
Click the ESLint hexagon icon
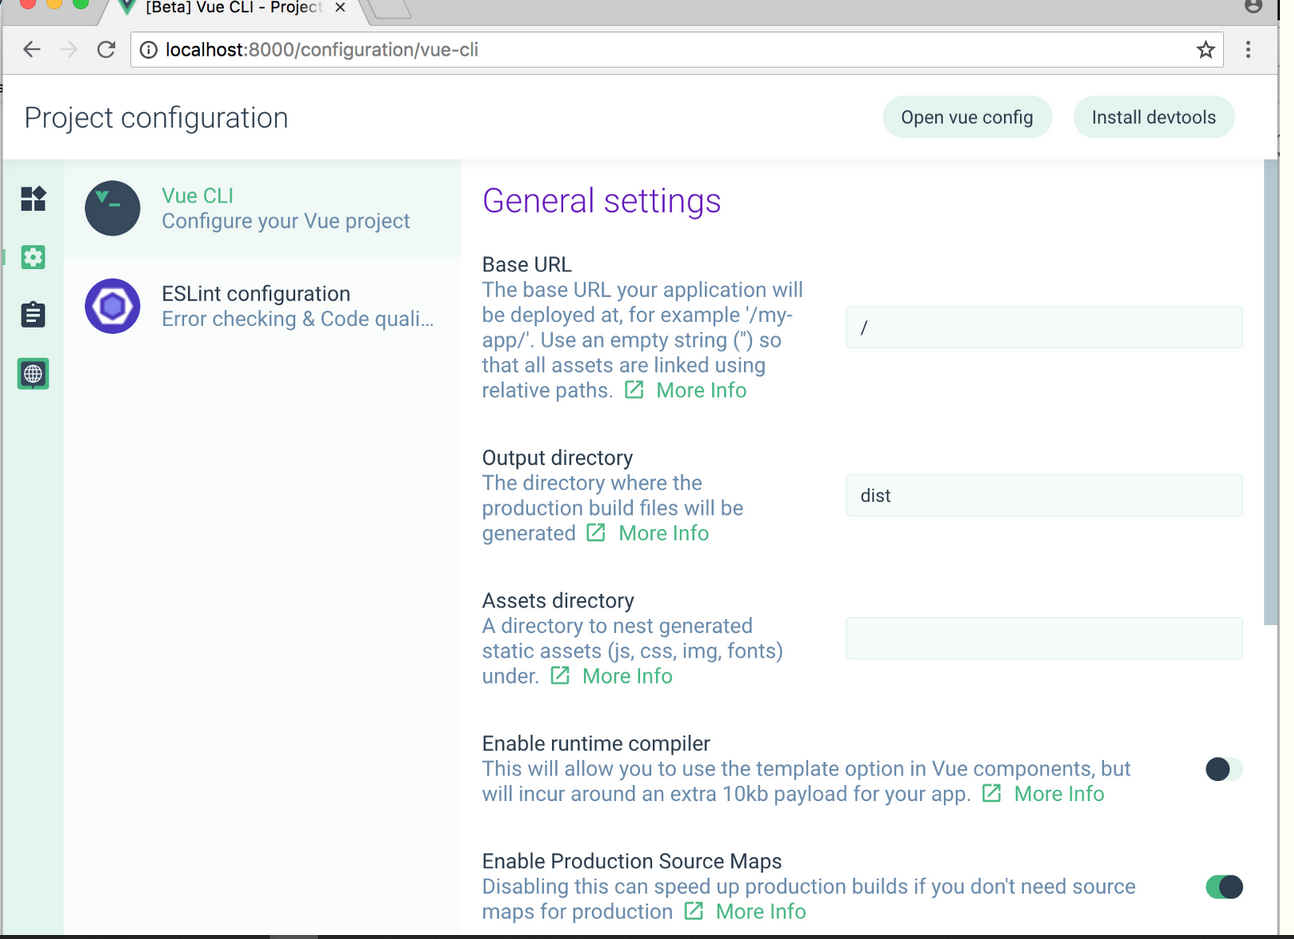point(112,306)
